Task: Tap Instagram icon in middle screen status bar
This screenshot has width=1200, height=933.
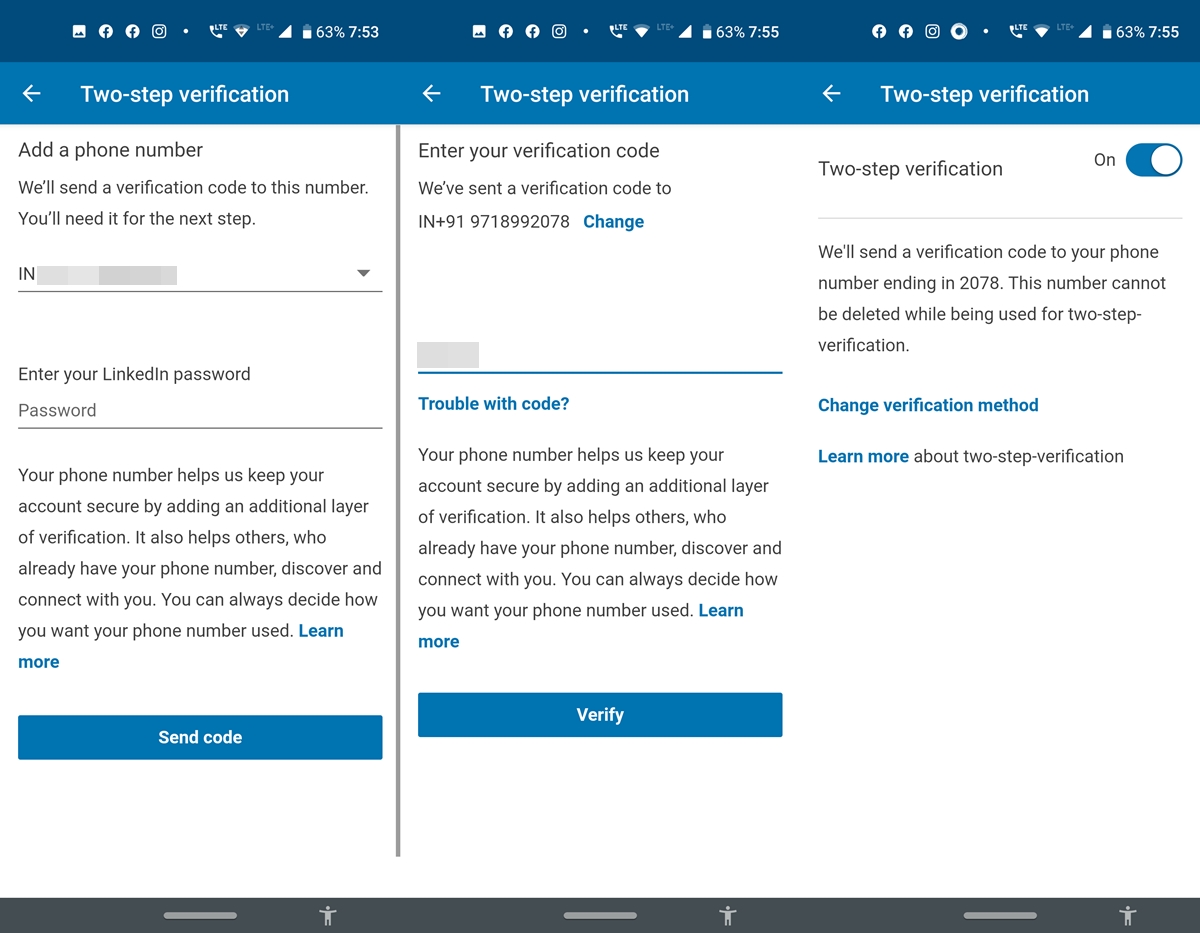Action: pyautogui.click(x=559, y=32)
